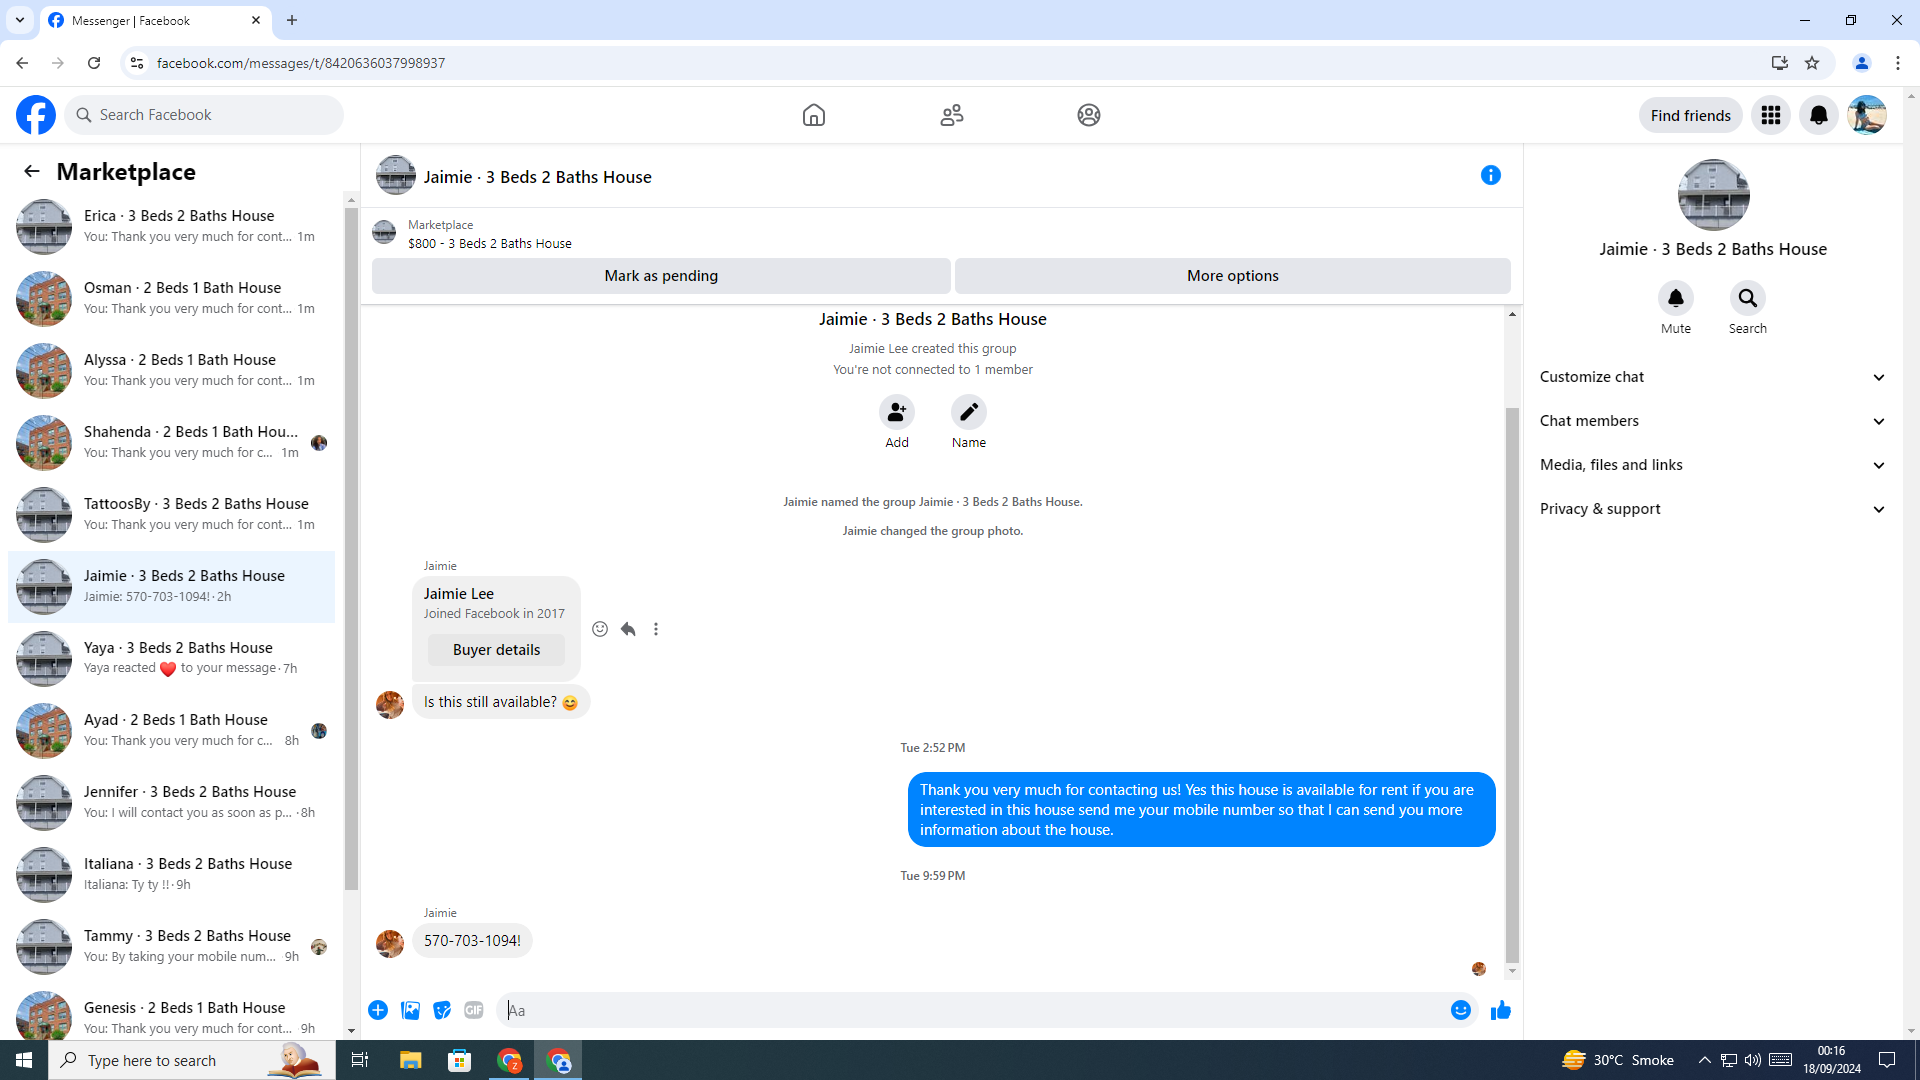The image size is (1920, 1080).
Task: Click the Buyer details button
Action: 496,650
